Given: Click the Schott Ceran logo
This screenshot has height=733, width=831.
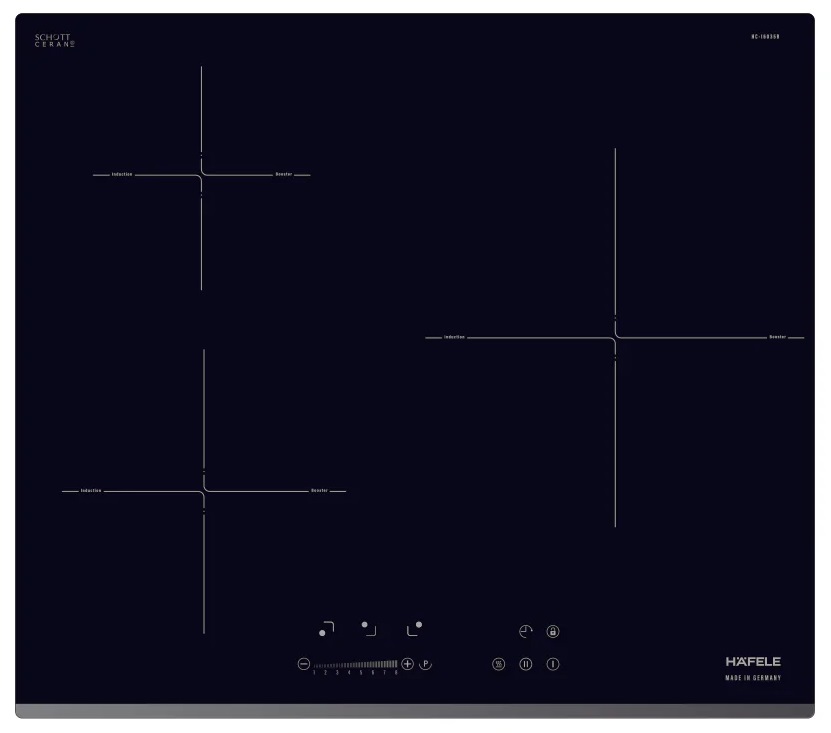Looking at the screenshot, I should click(x=55, y=41).
